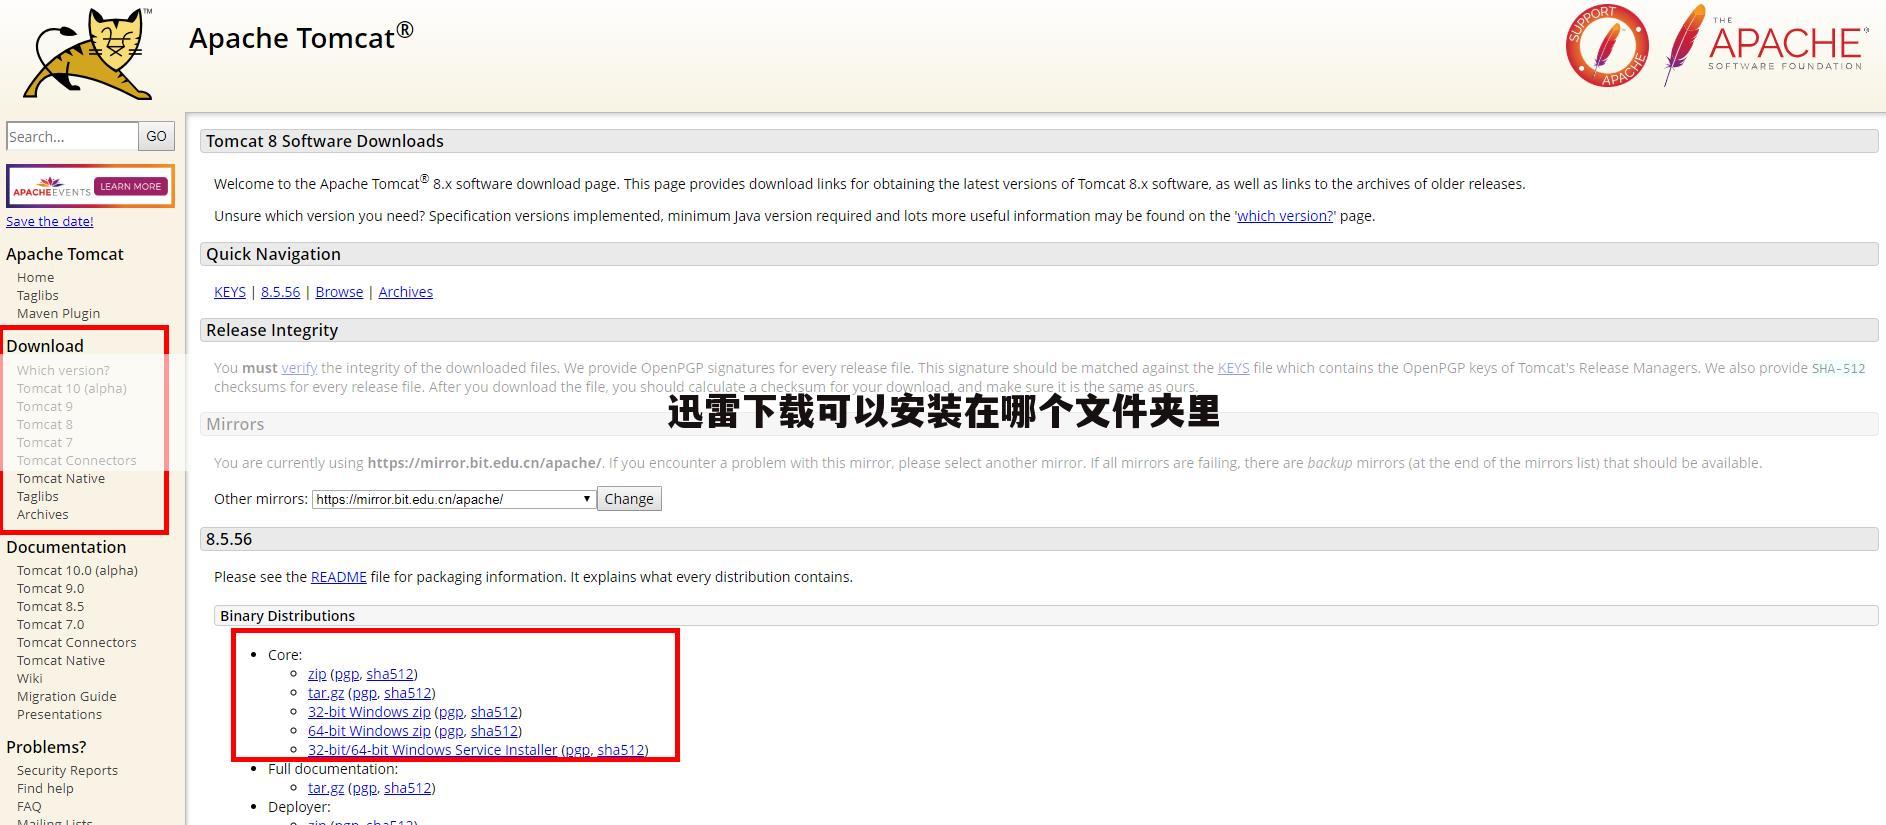Download the Core zip file
The image size is (1886, 825).
317,674
